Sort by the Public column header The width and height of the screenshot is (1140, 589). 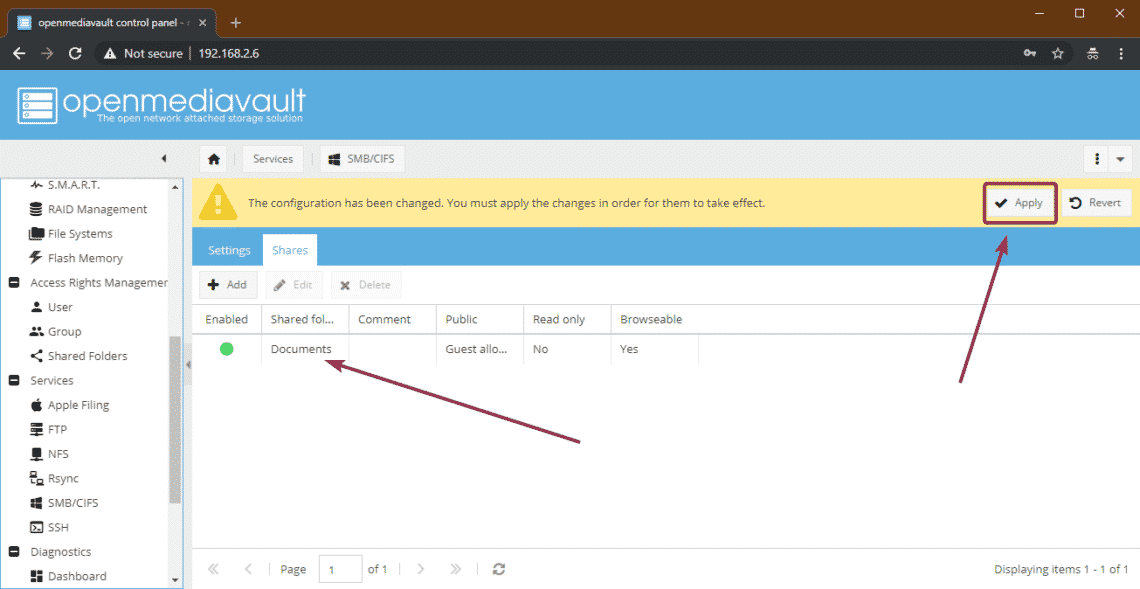point(480,319)
